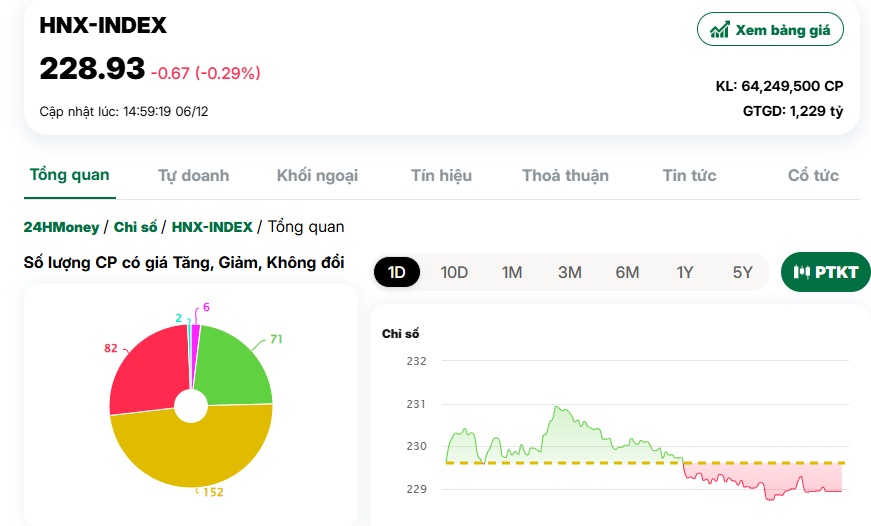Click the 232 axis value on the chart

416,361
